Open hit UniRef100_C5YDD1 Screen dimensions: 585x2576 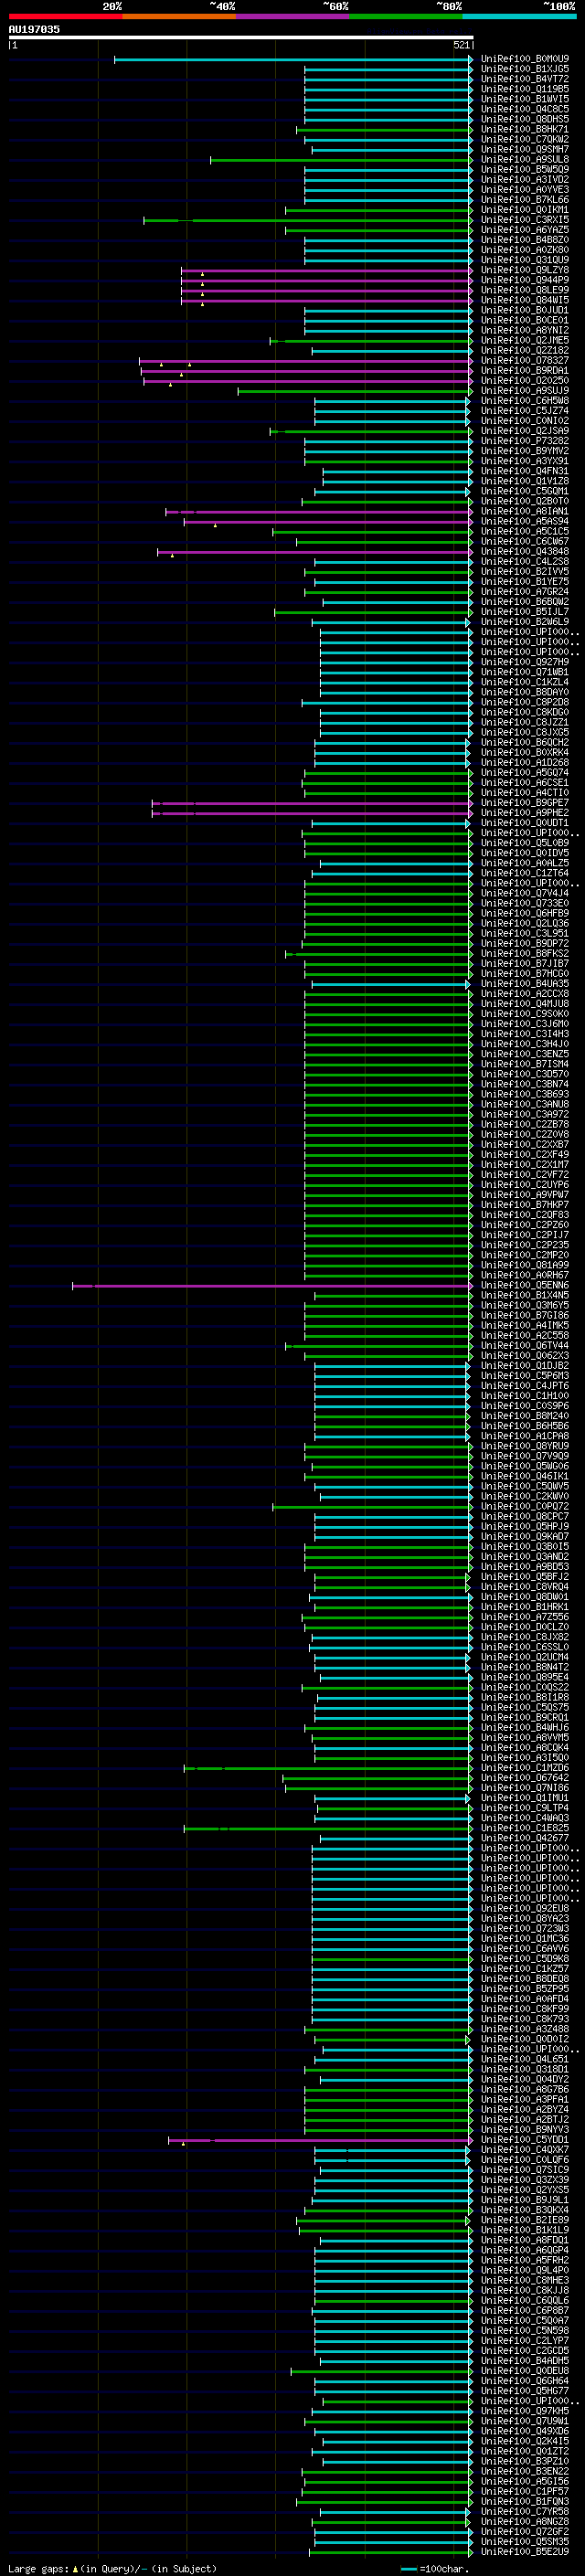pos(525,2141)
